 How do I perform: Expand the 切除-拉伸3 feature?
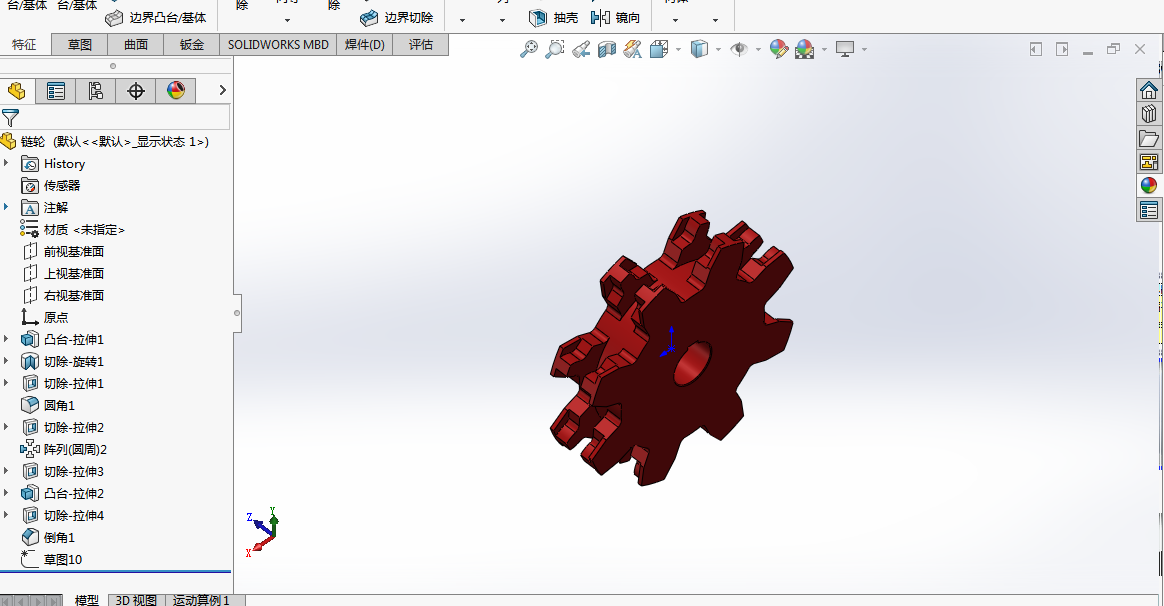point(7,471)
